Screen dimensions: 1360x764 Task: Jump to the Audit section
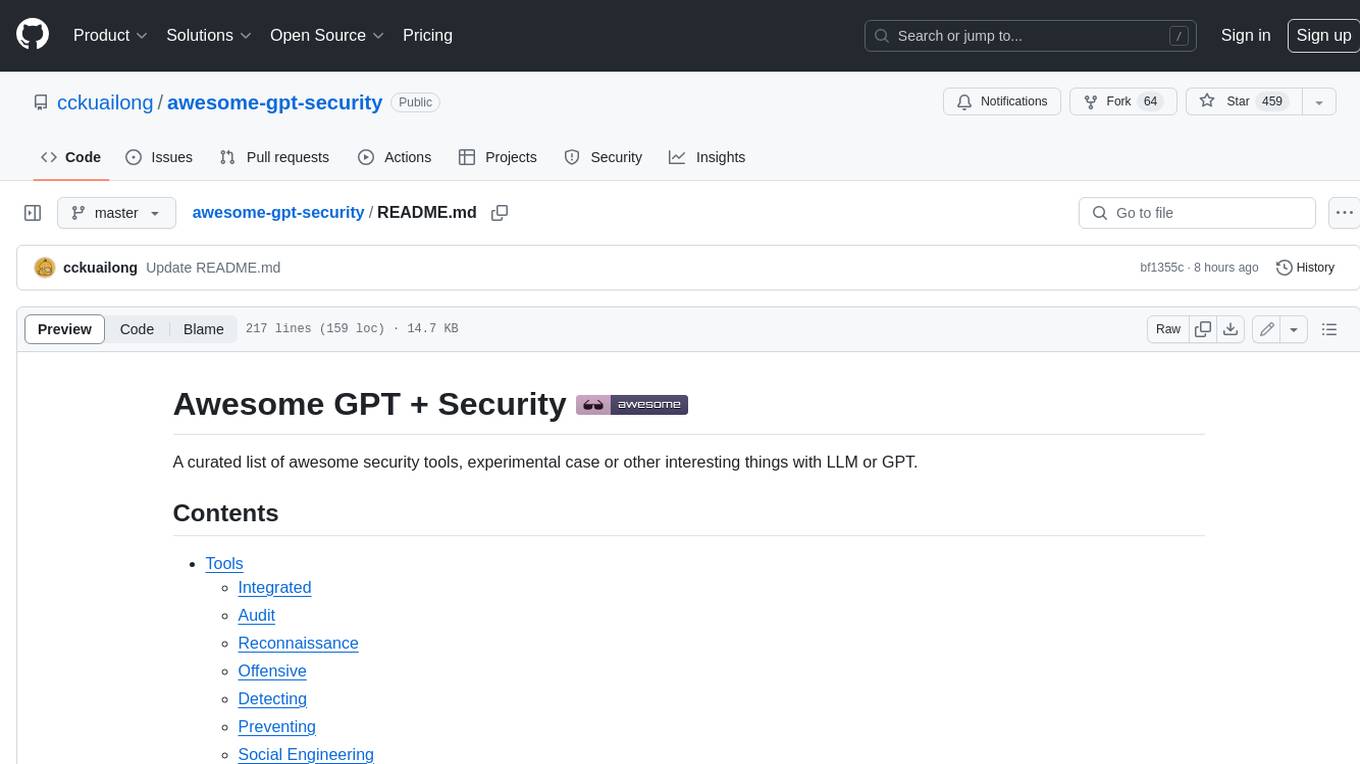click(x=256, y=615)
